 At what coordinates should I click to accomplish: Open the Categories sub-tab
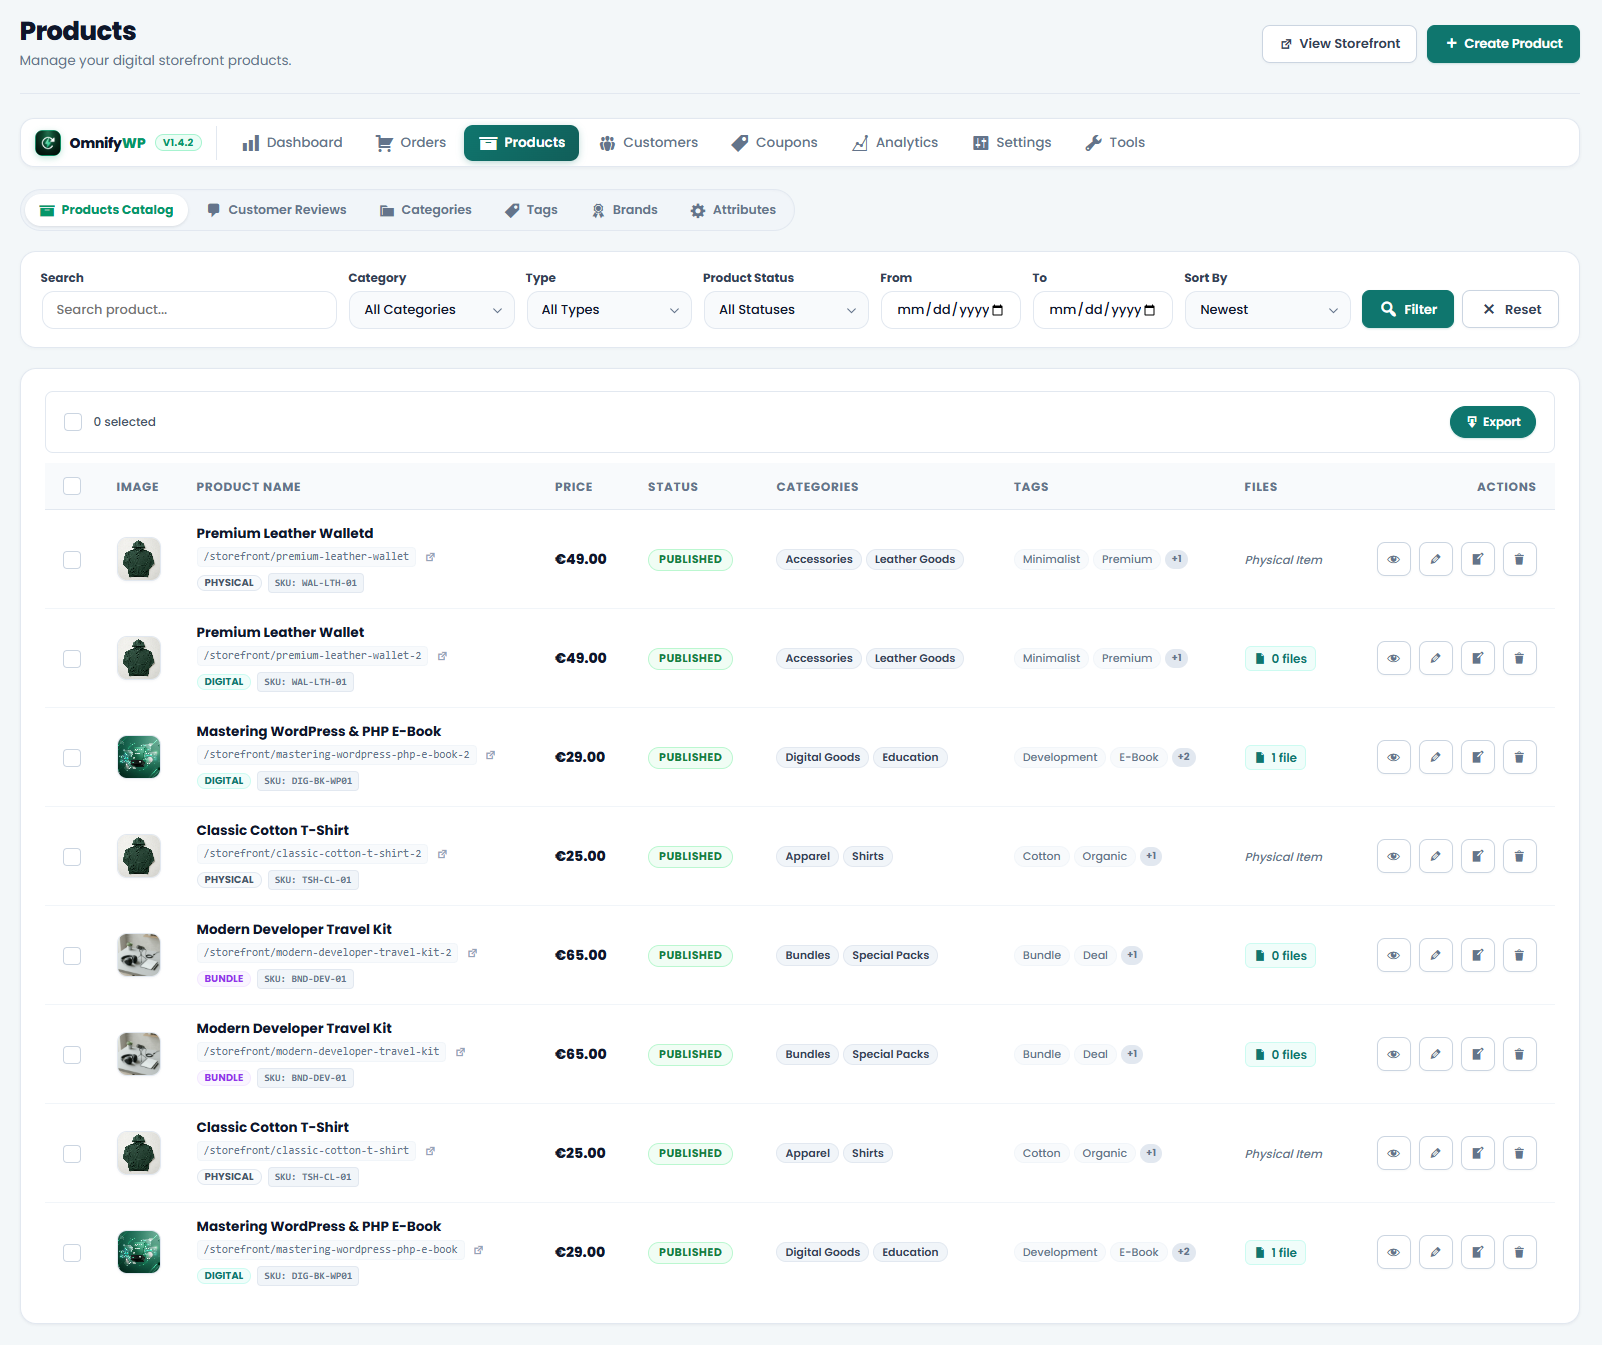point(426,210)
